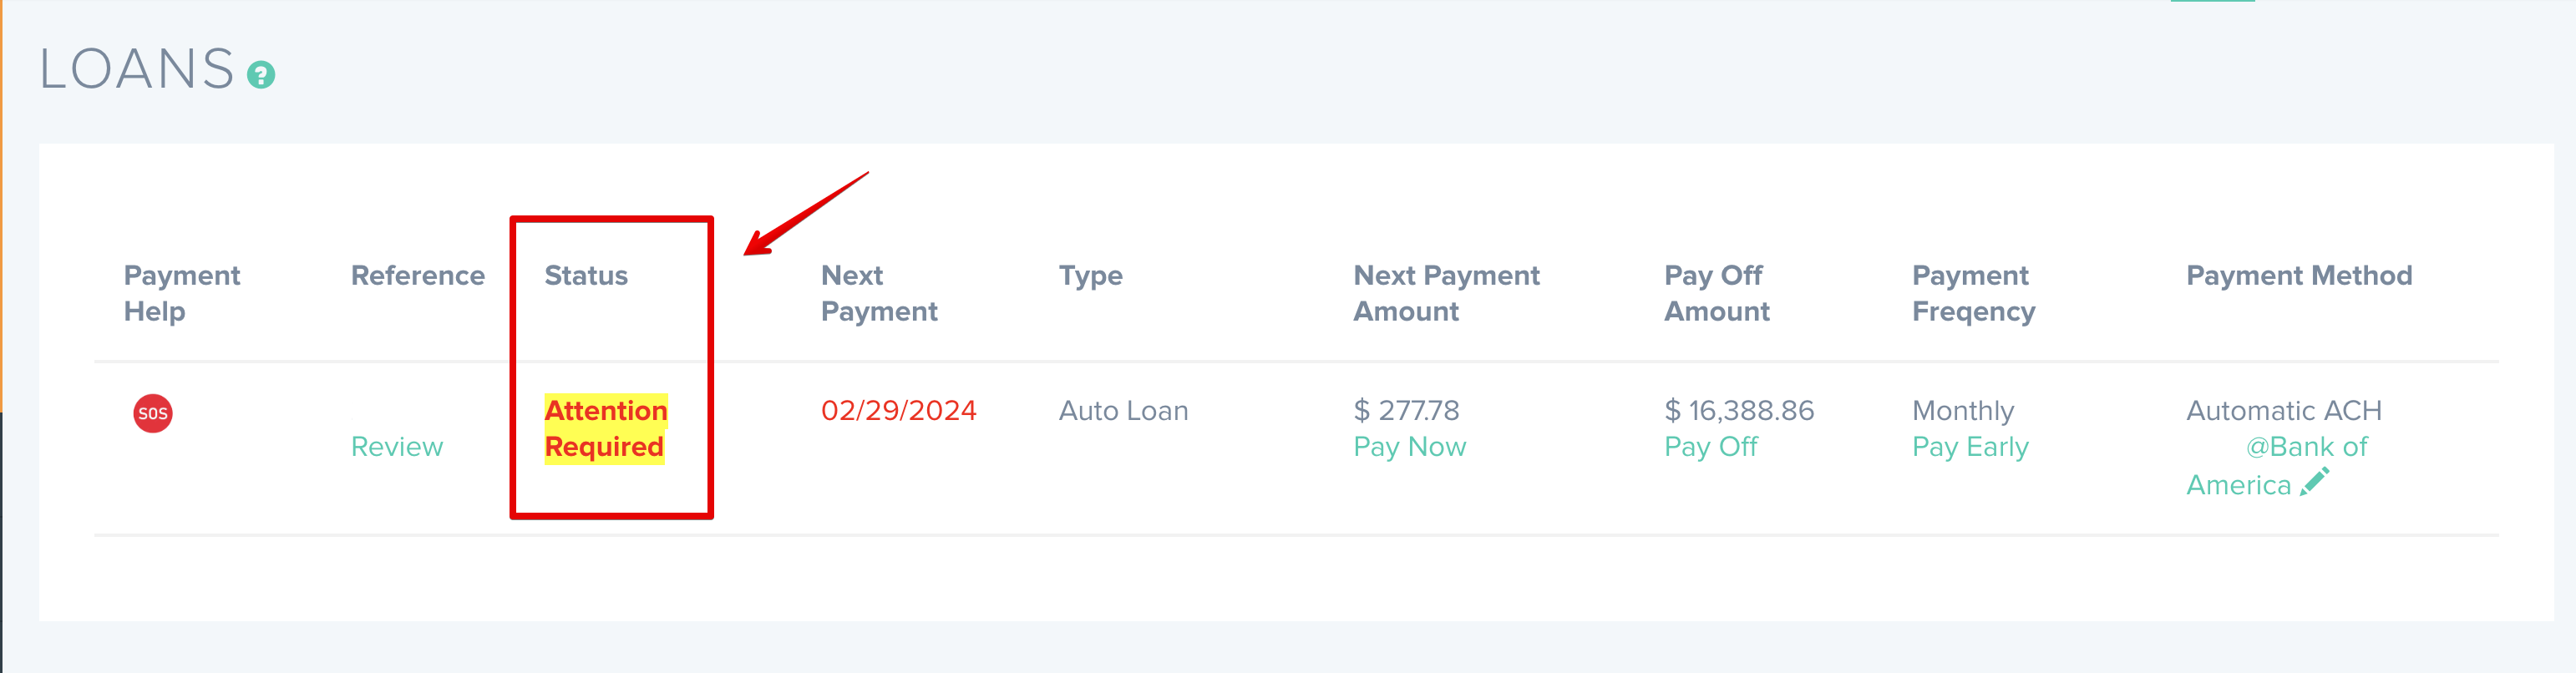Image resolution: width=2576 pixels, height=673 pixels.
Task: Click Pay Now for the Auto Loan
Action: [x=1410, y=446]
